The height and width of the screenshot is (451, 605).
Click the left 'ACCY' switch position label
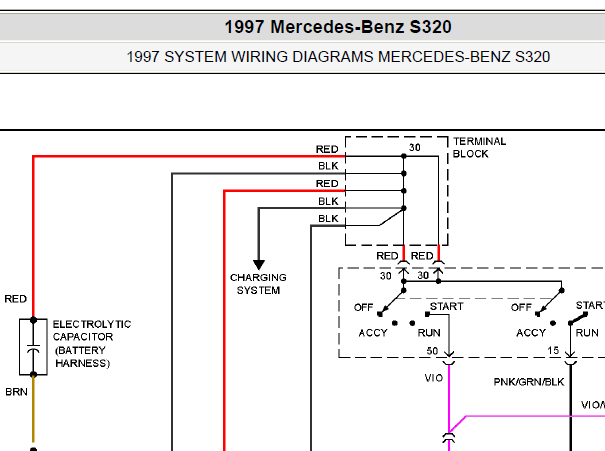[373, 333]
